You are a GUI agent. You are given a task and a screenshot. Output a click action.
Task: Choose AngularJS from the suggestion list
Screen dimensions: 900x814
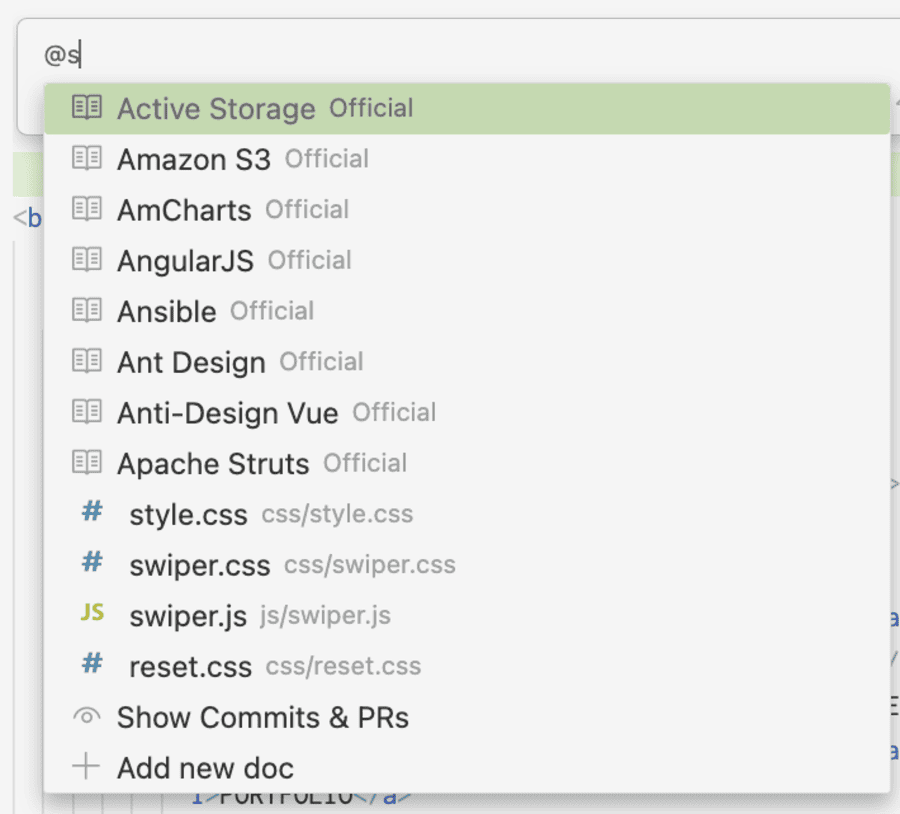pos(467,260)
